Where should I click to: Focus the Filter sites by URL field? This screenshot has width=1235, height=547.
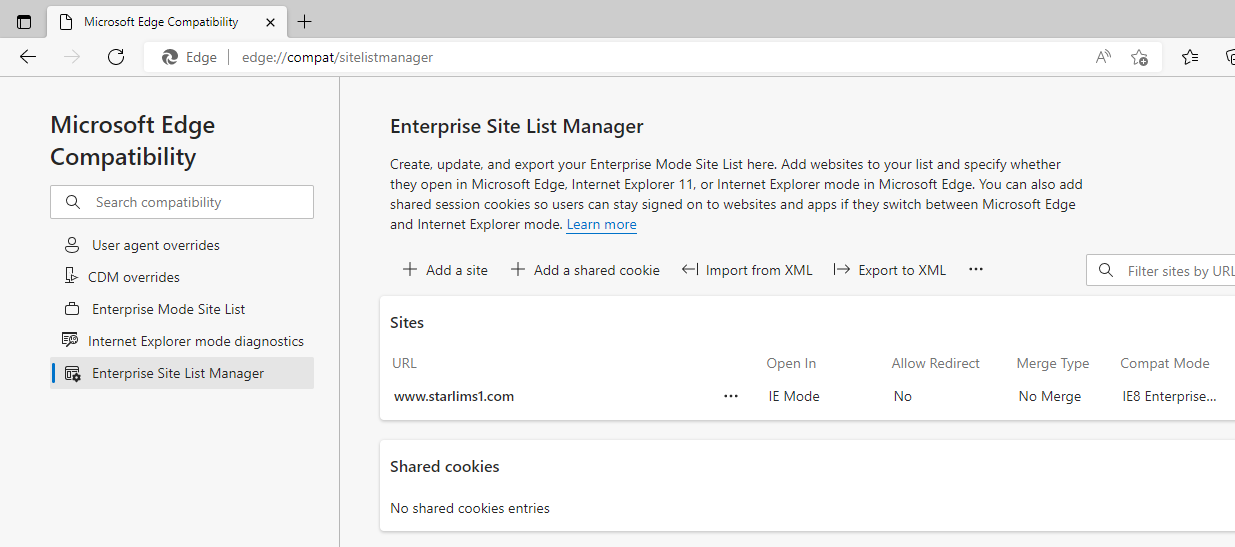click(1161, 270)
